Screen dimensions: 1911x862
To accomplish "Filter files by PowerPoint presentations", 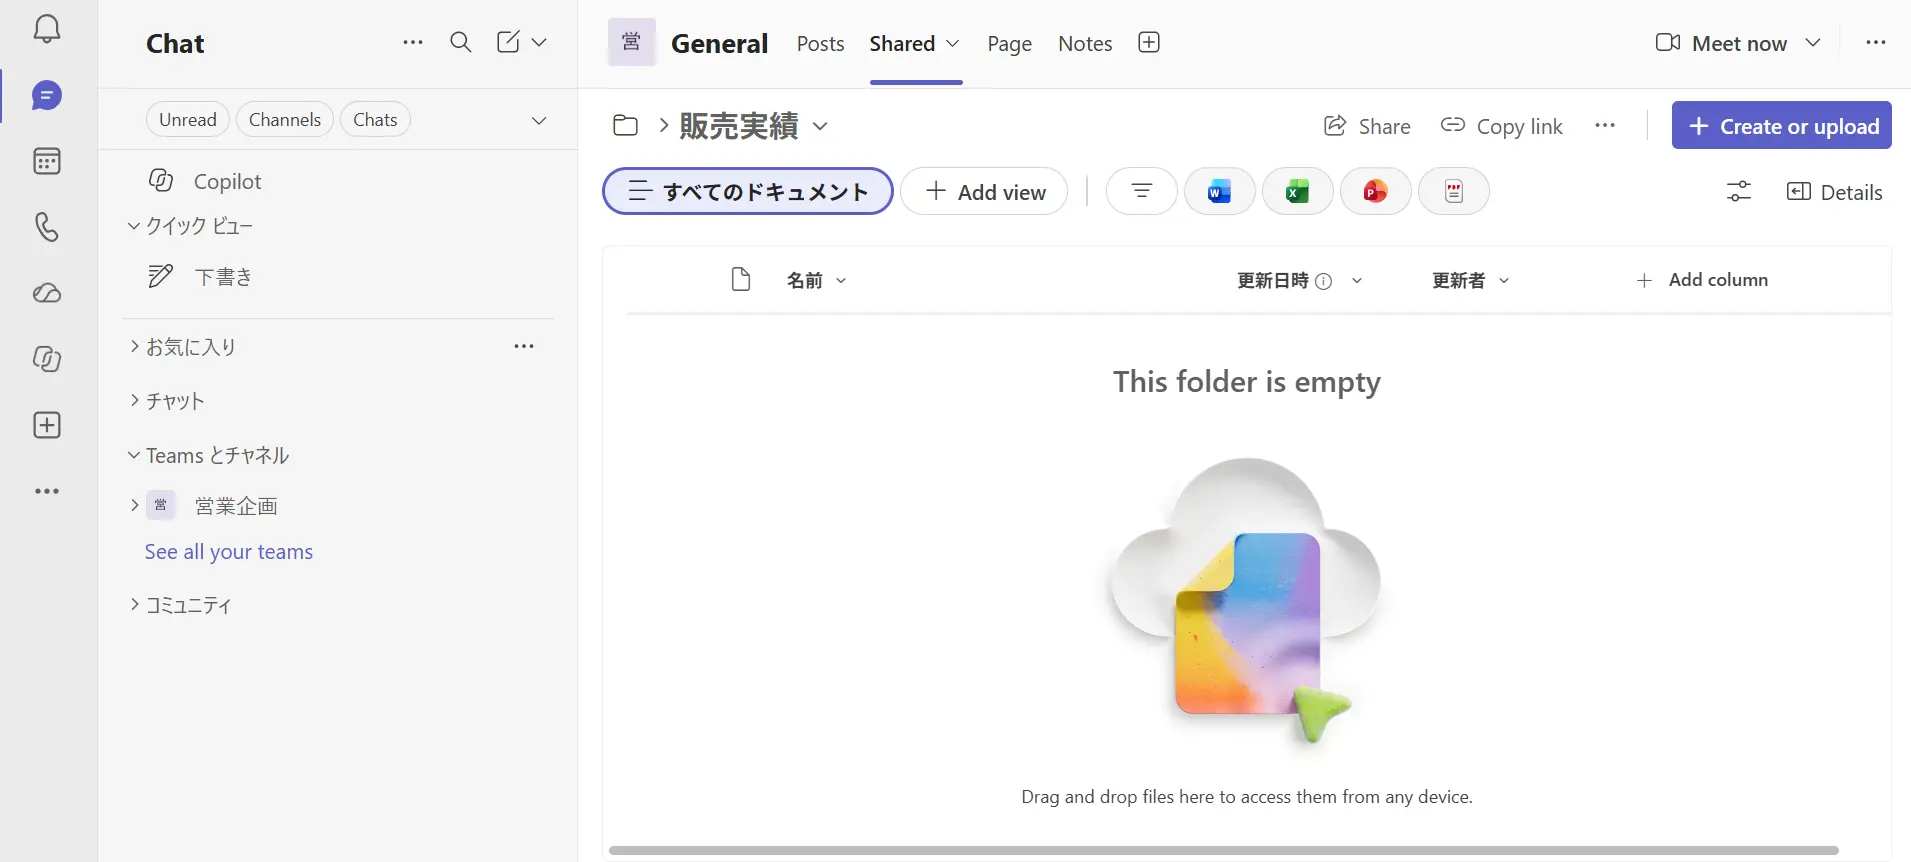I will click(x=1375, y=191).
